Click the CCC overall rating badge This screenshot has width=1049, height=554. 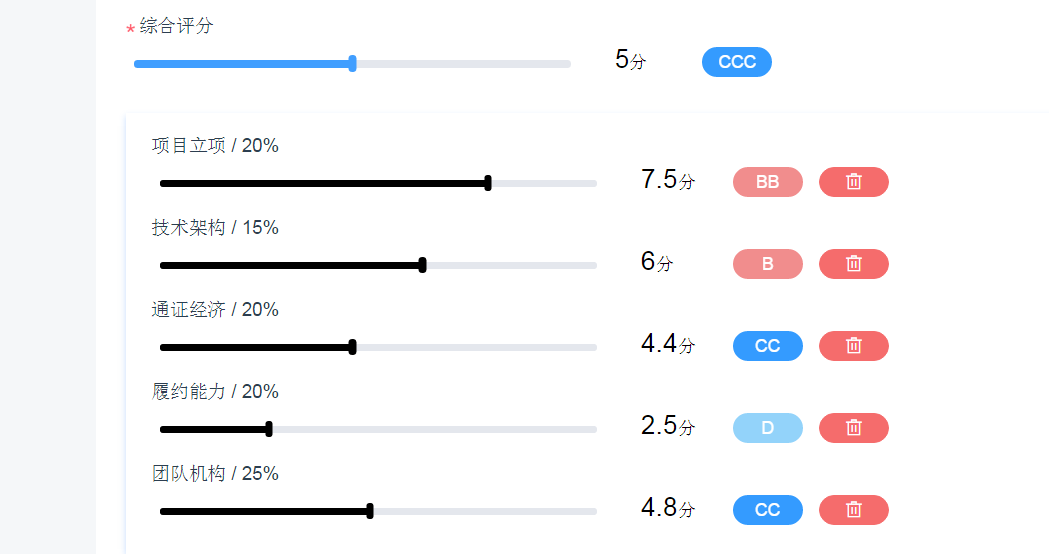click(x=737, y=62)
